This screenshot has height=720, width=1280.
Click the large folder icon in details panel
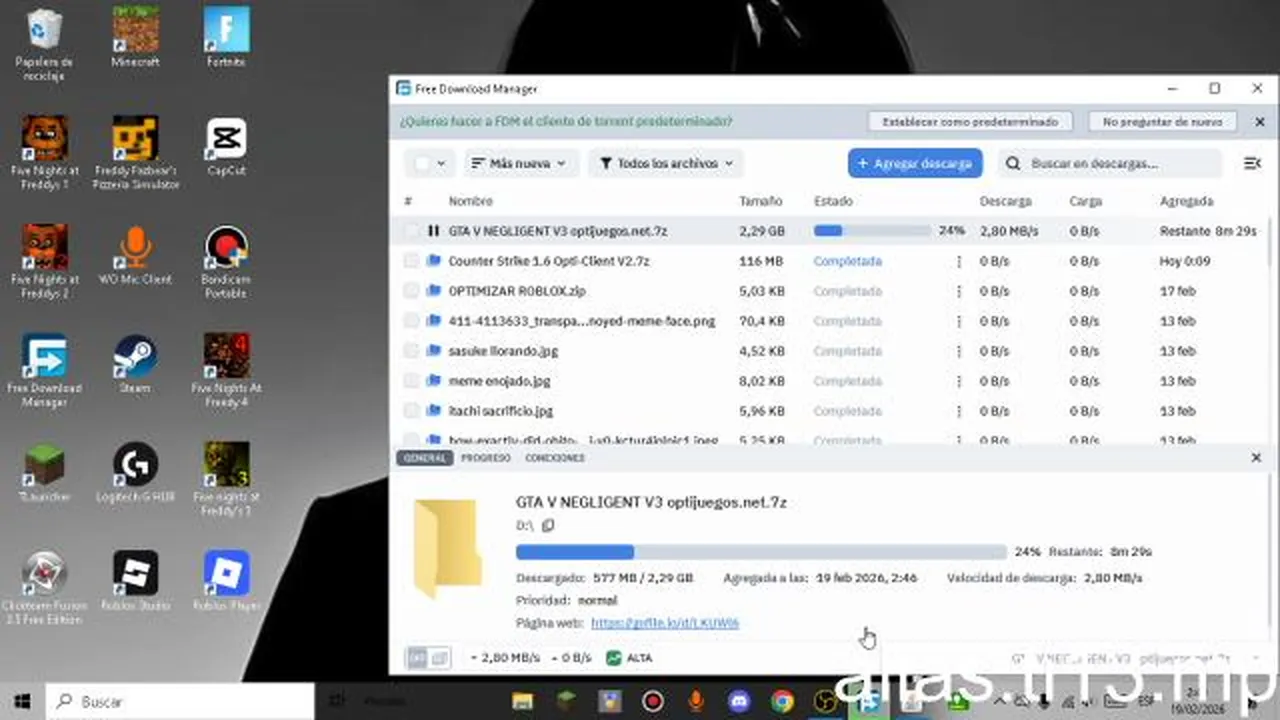coord(446,549)
